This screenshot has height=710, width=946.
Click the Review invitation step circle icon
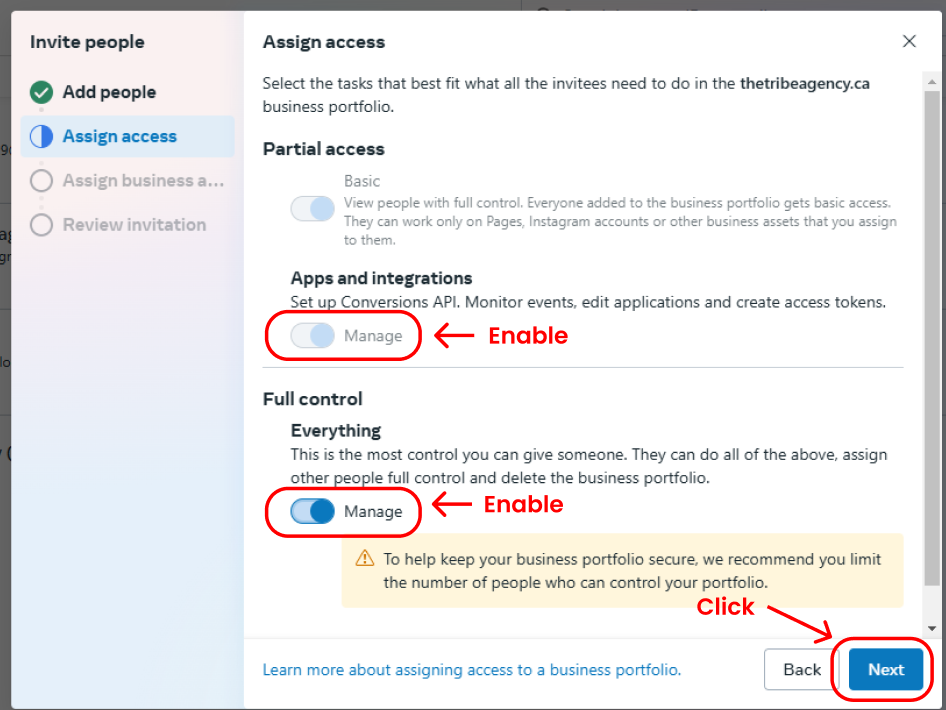point(41,225)
